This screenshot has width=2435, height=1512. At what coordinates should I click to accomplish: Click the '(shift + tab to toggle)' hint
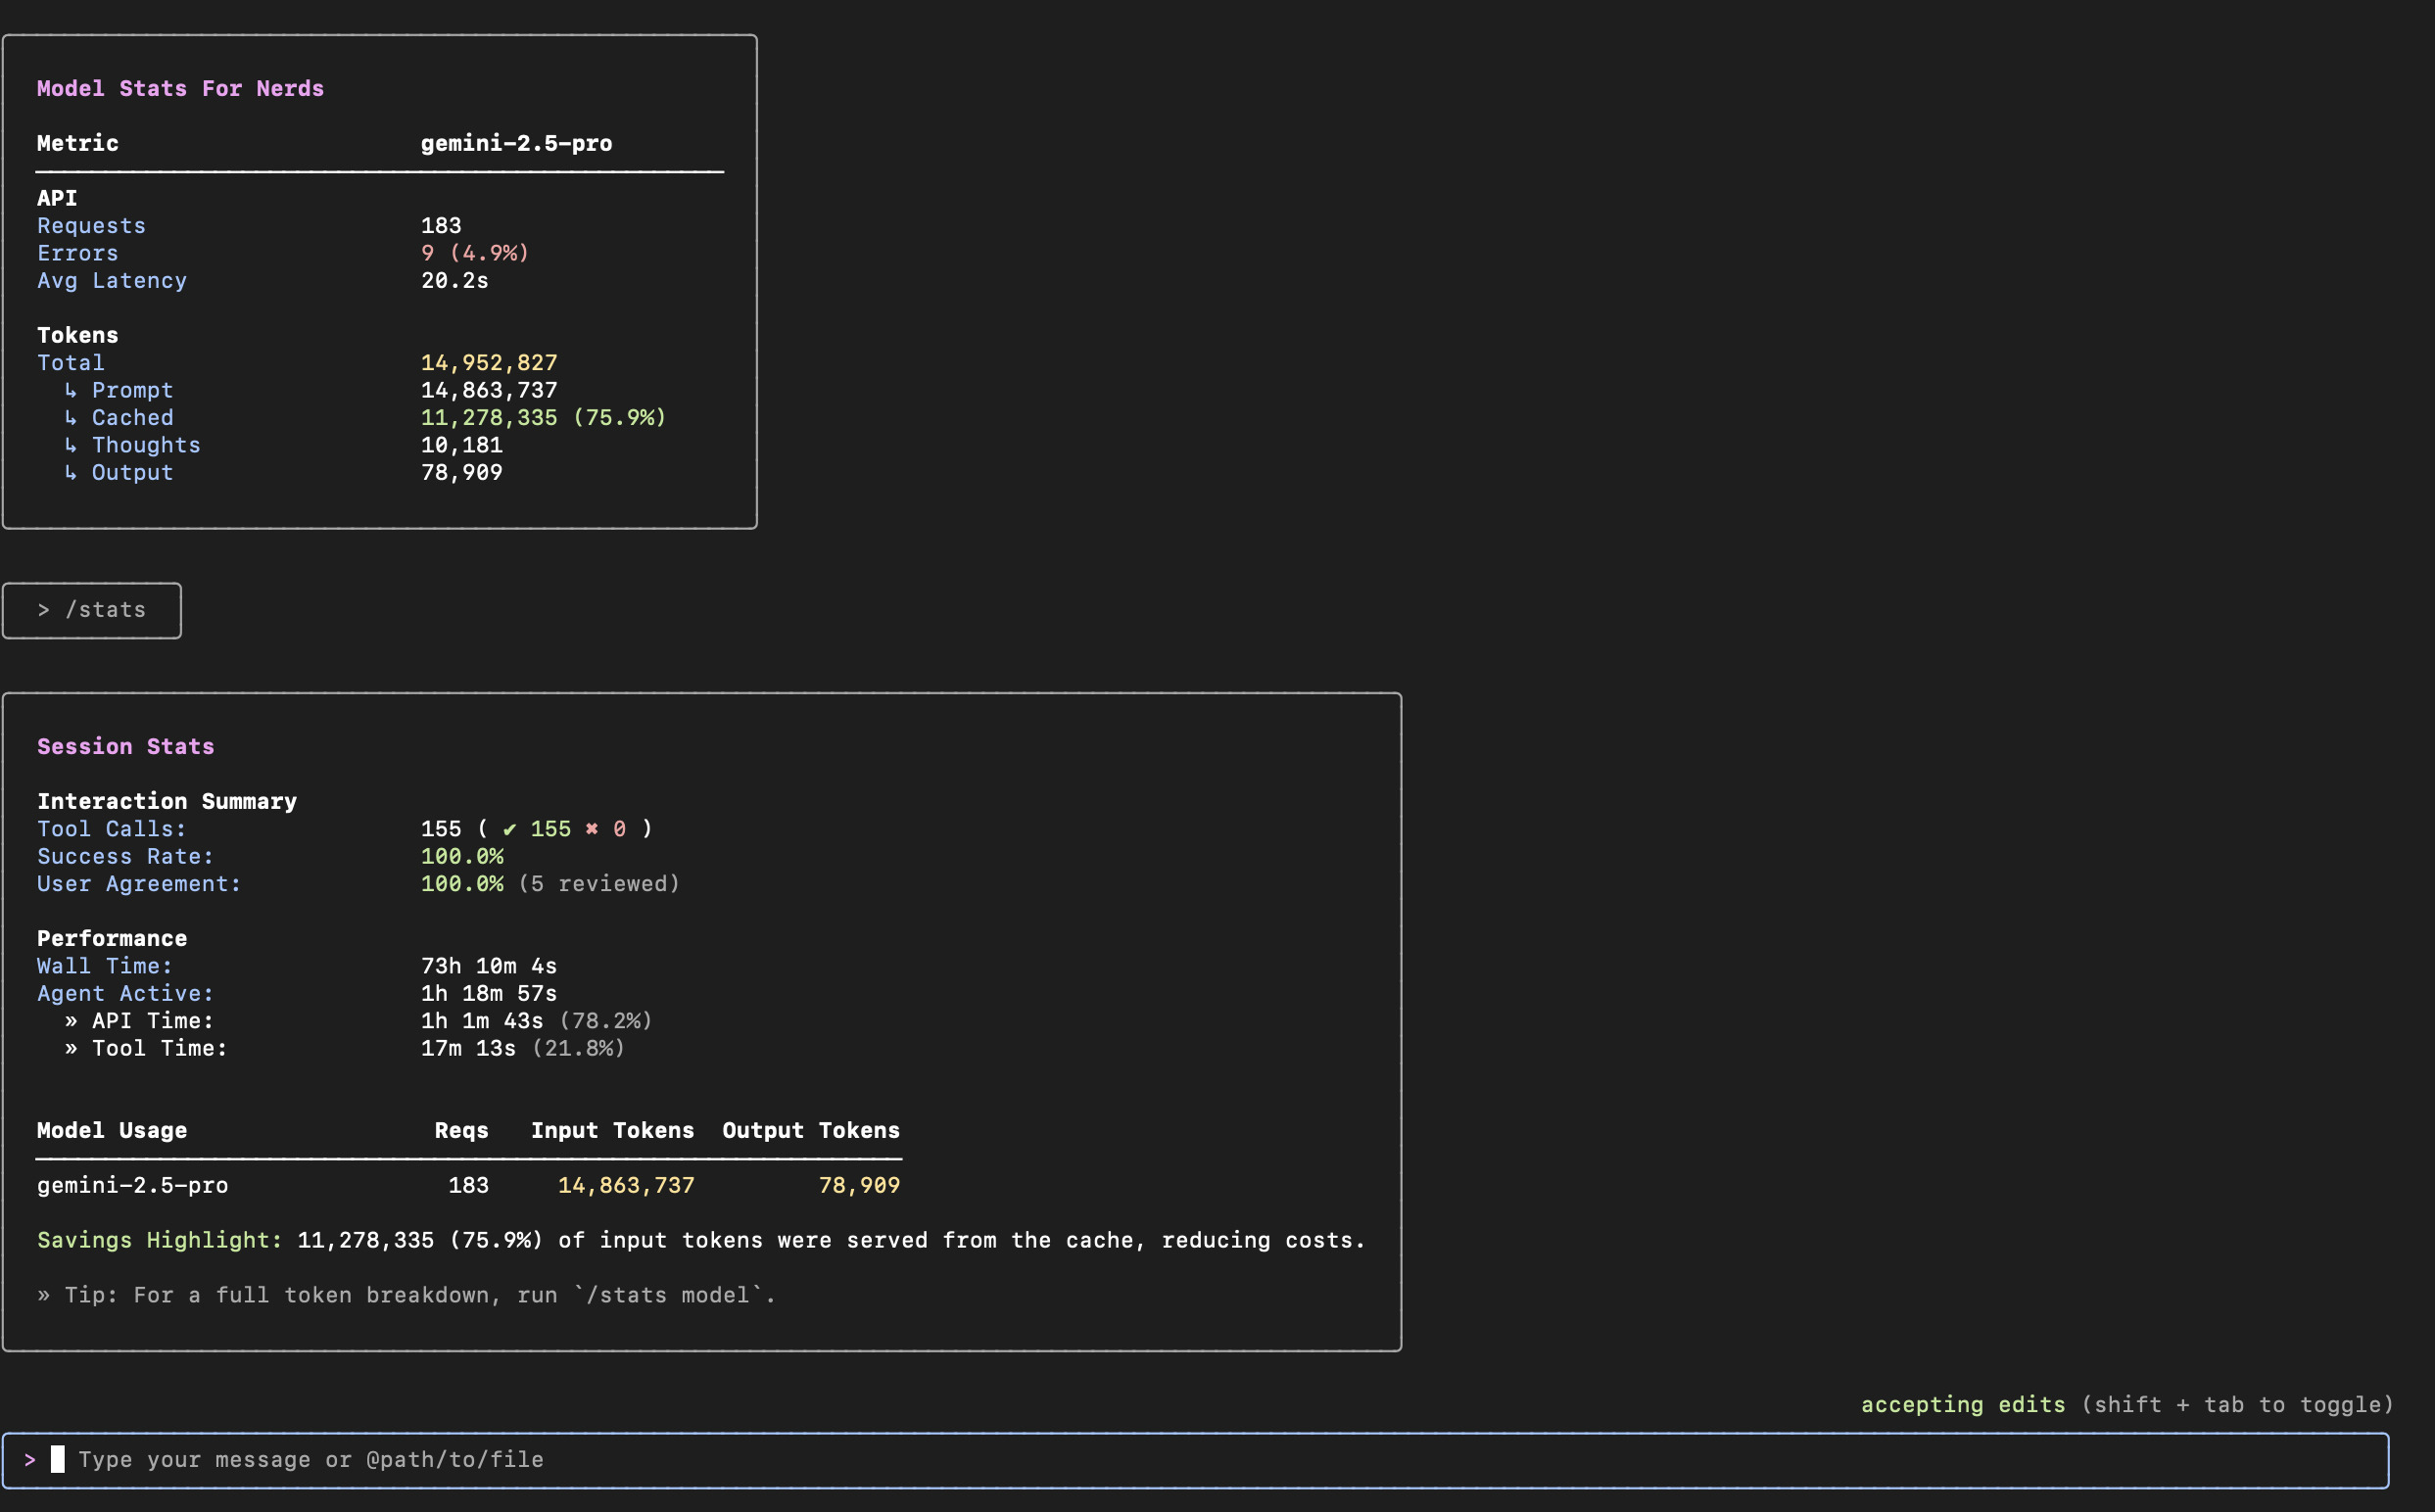[x=2238, y=1405]
